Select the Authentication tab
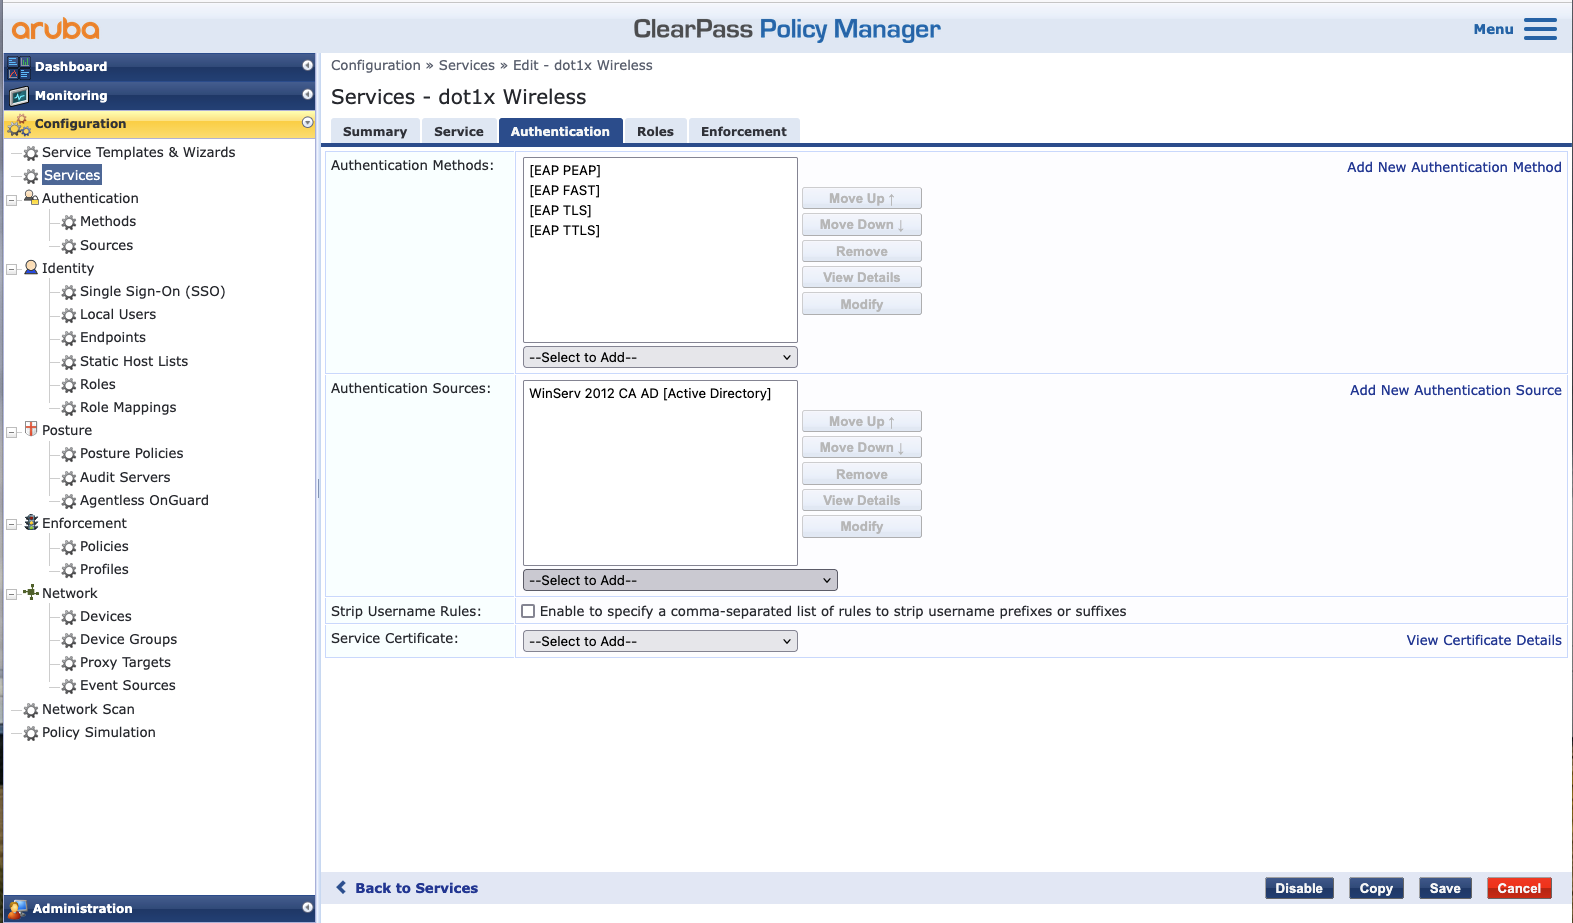 (560, 131)
